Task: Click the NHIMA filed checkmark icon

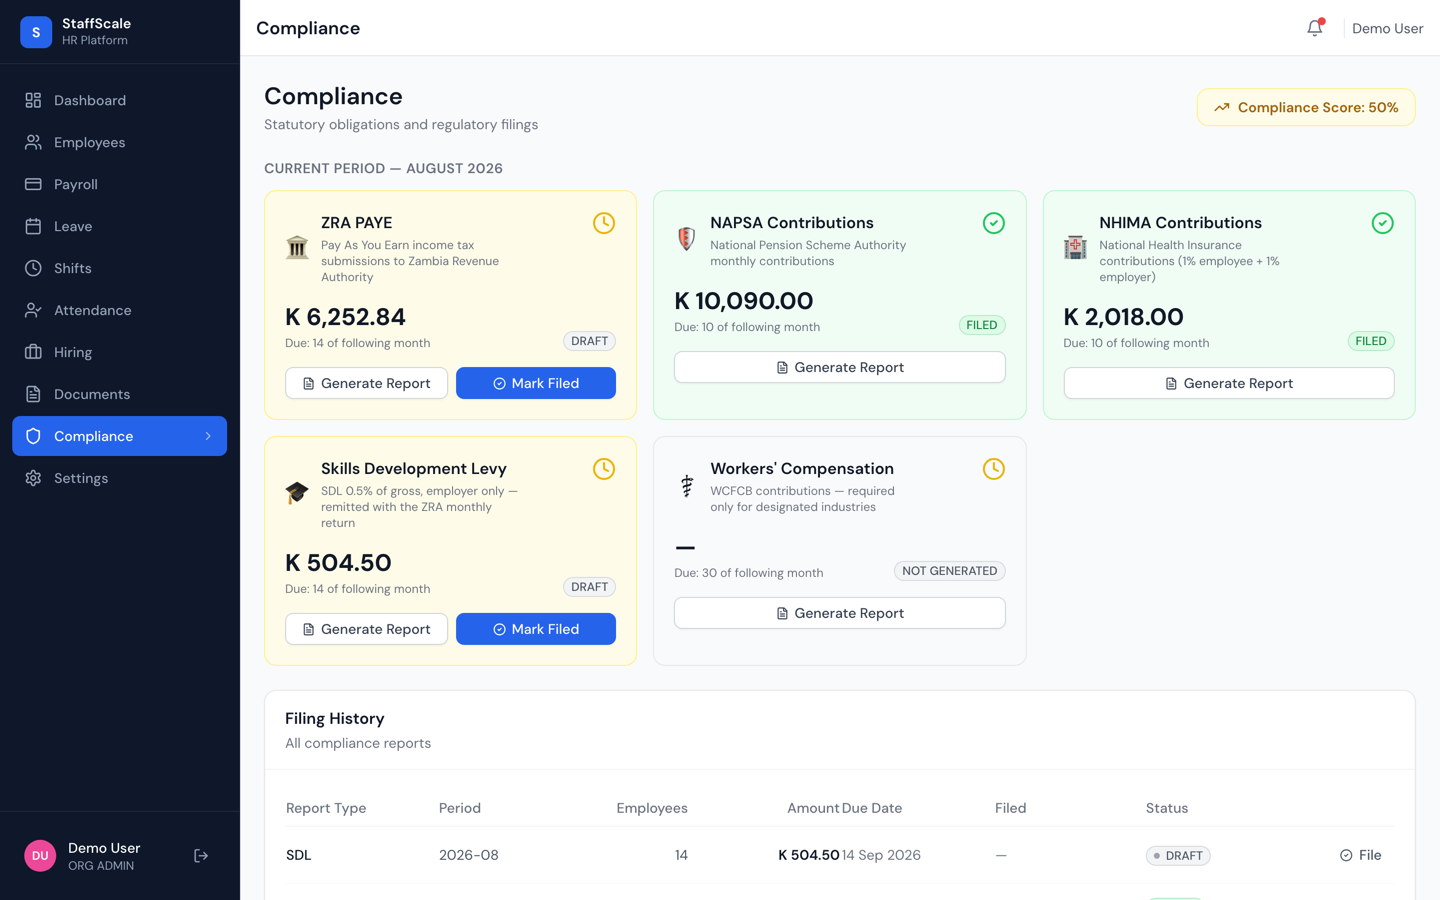Action: [x=1382, y=223]
